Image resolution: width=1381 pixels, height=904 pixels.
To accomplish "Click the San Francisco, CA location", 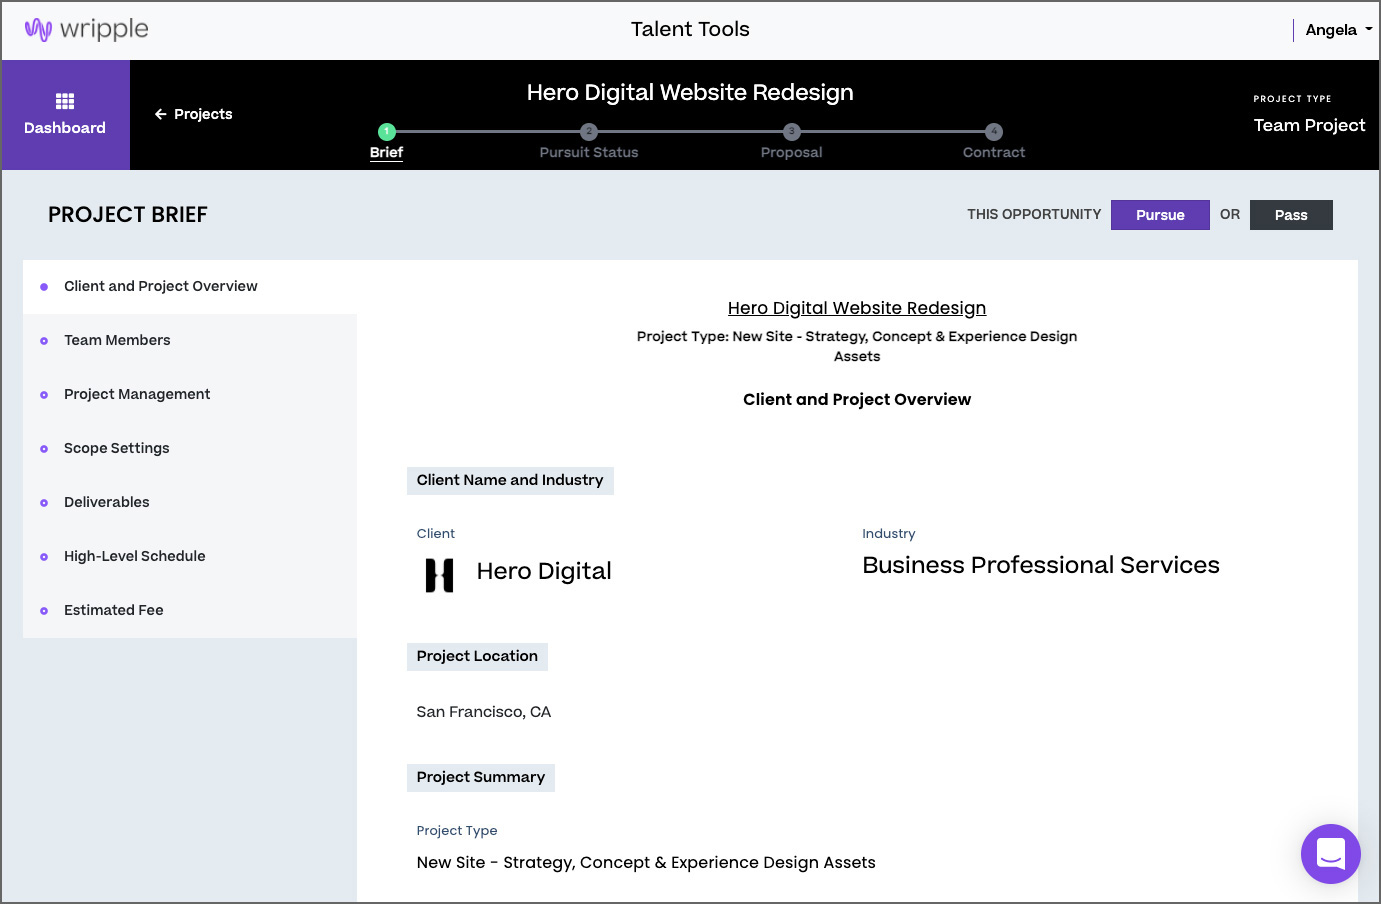I will click(484, 712).
